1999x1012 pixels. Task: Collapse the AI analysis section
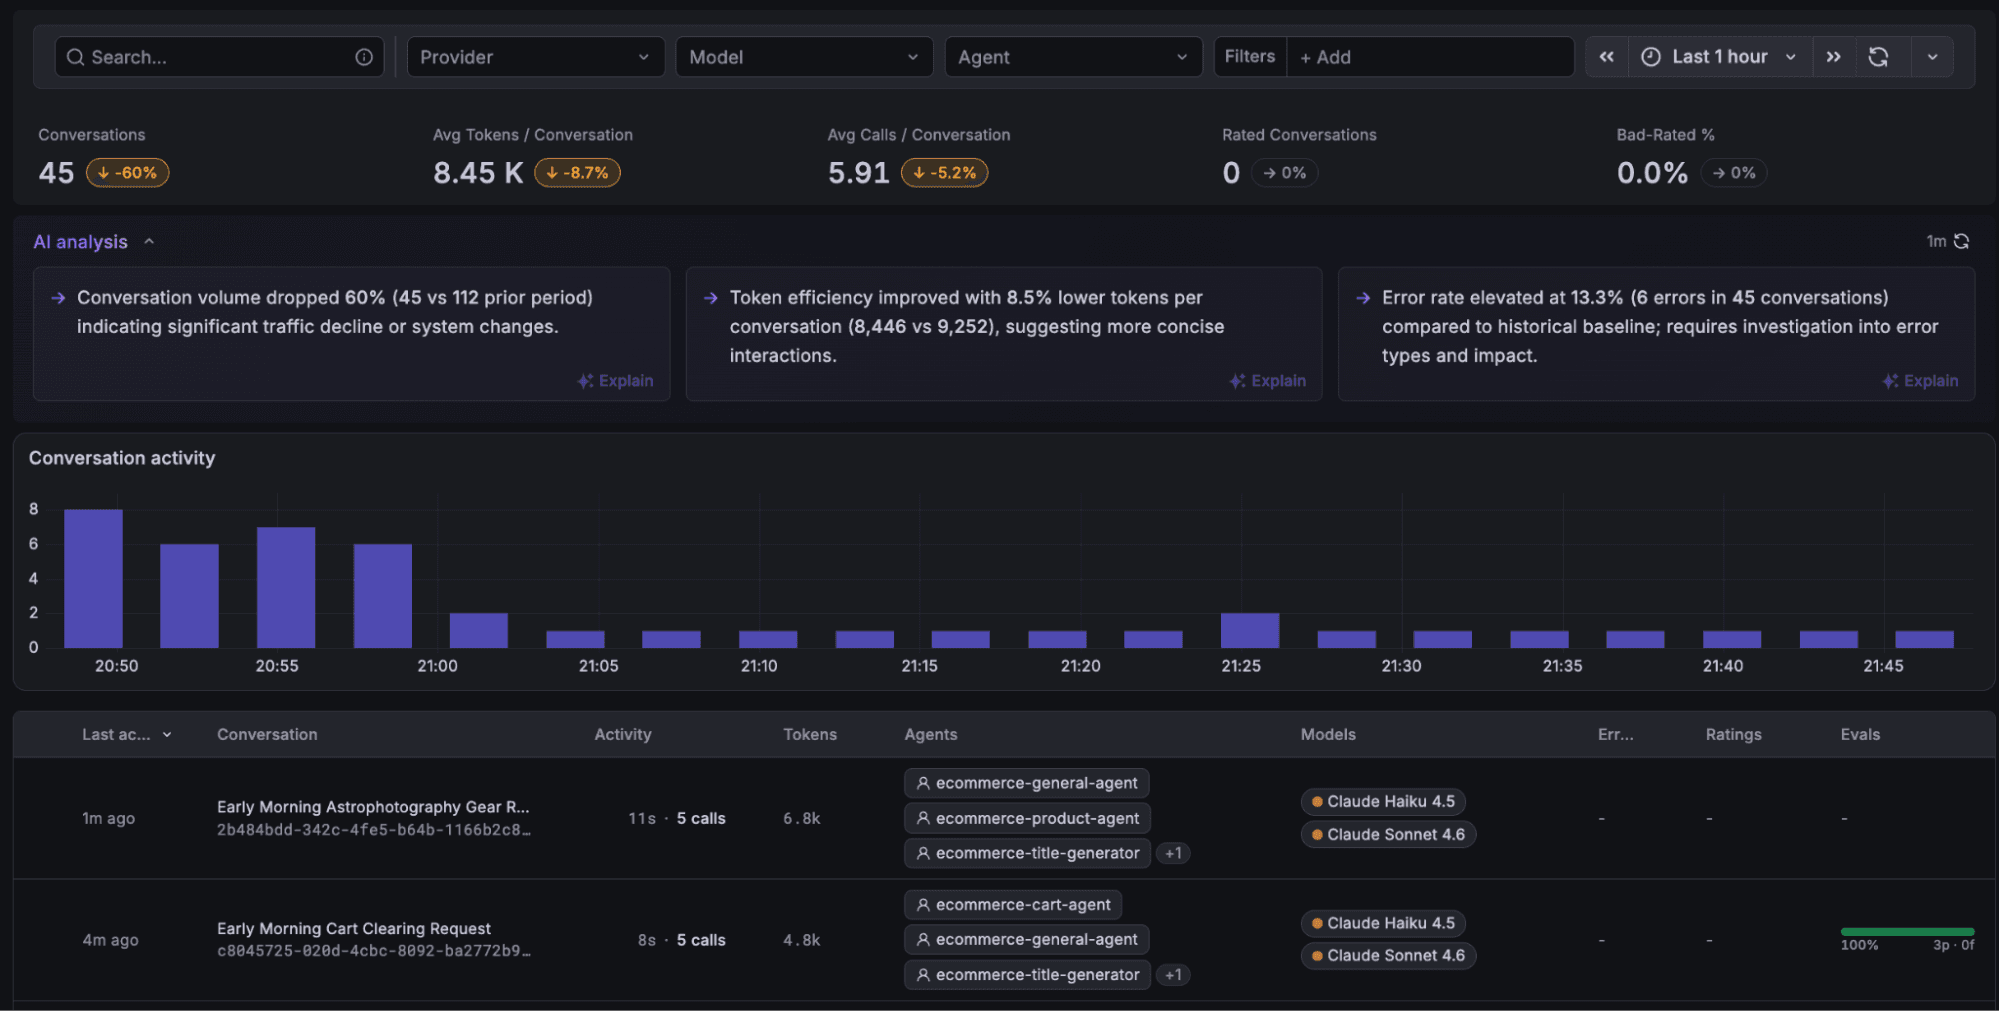click(149, 241)
